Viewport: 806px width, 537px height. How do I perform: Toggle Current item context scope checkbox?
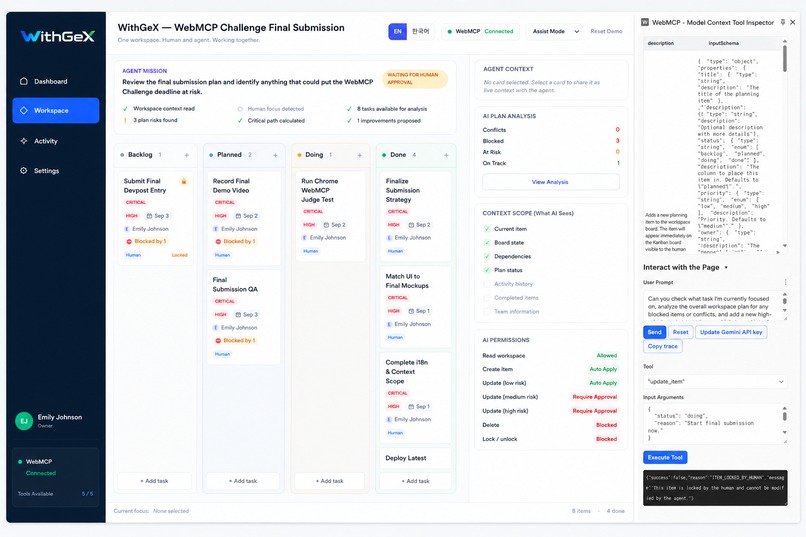coord(486,229)
